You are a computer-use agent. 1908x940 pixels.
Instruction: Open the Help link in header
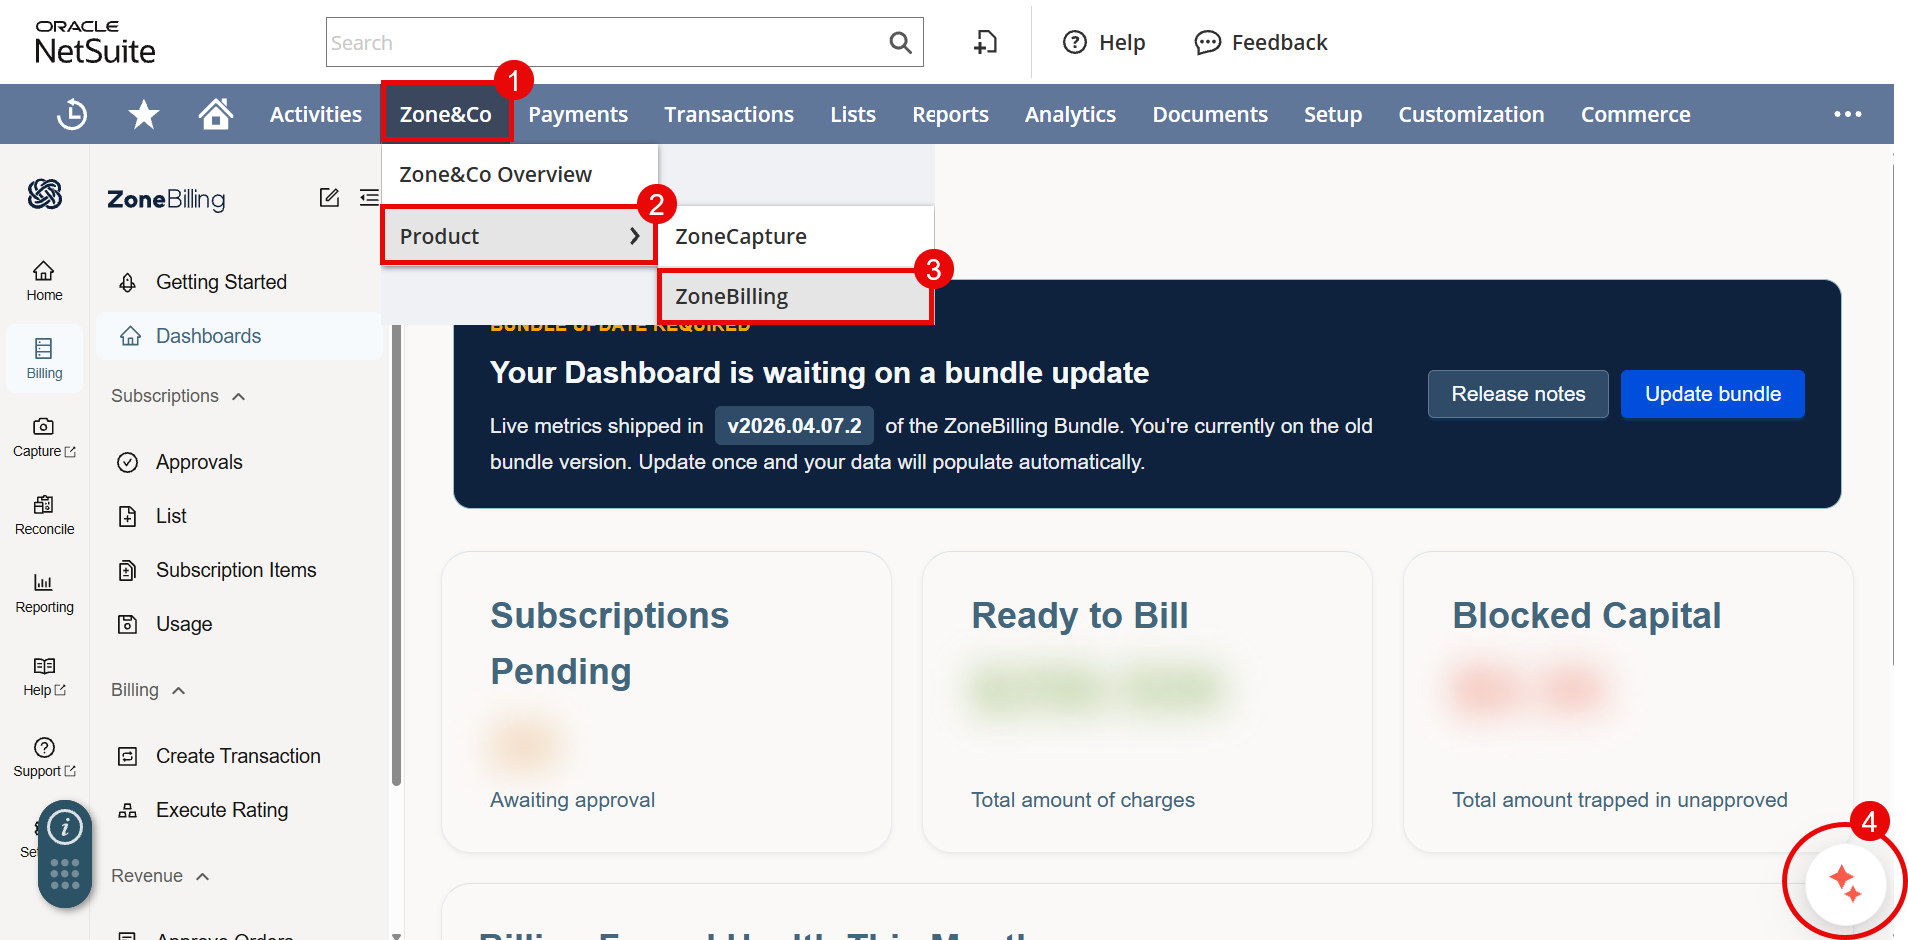pyautogui.click(x=1104, y=42)
